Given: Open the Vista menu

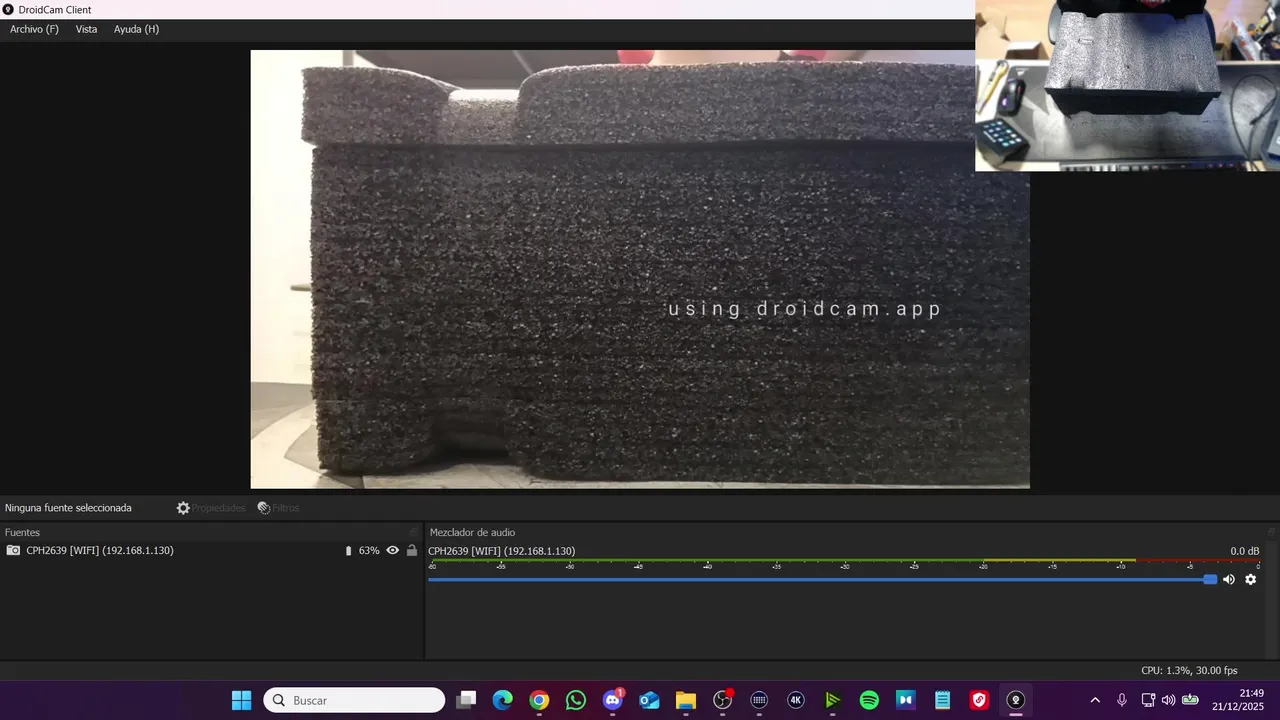Looking at the screenshot, I should click(87, 29).
